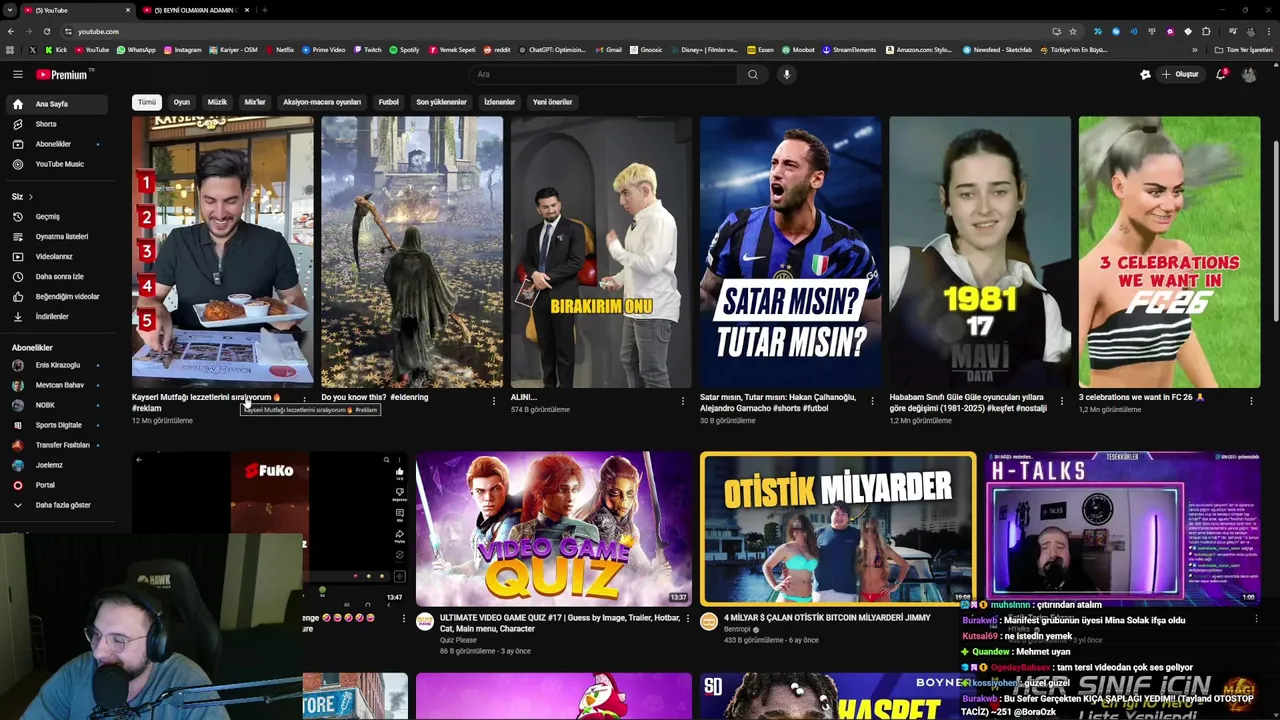Open H-Talks video thumbnail
The image size is (1280, 720).
[x=1122, y=527]
